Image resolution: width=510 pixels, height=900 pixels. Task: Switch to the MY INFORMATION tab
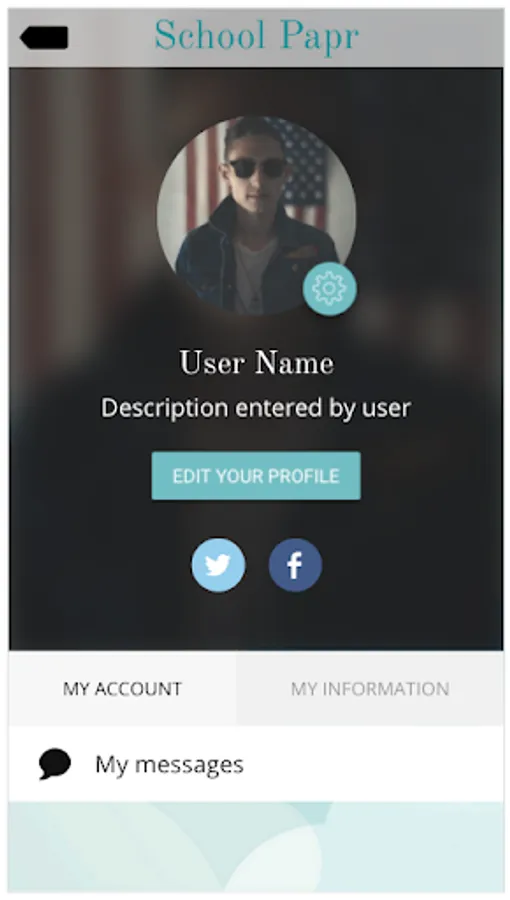click(370, 688)
